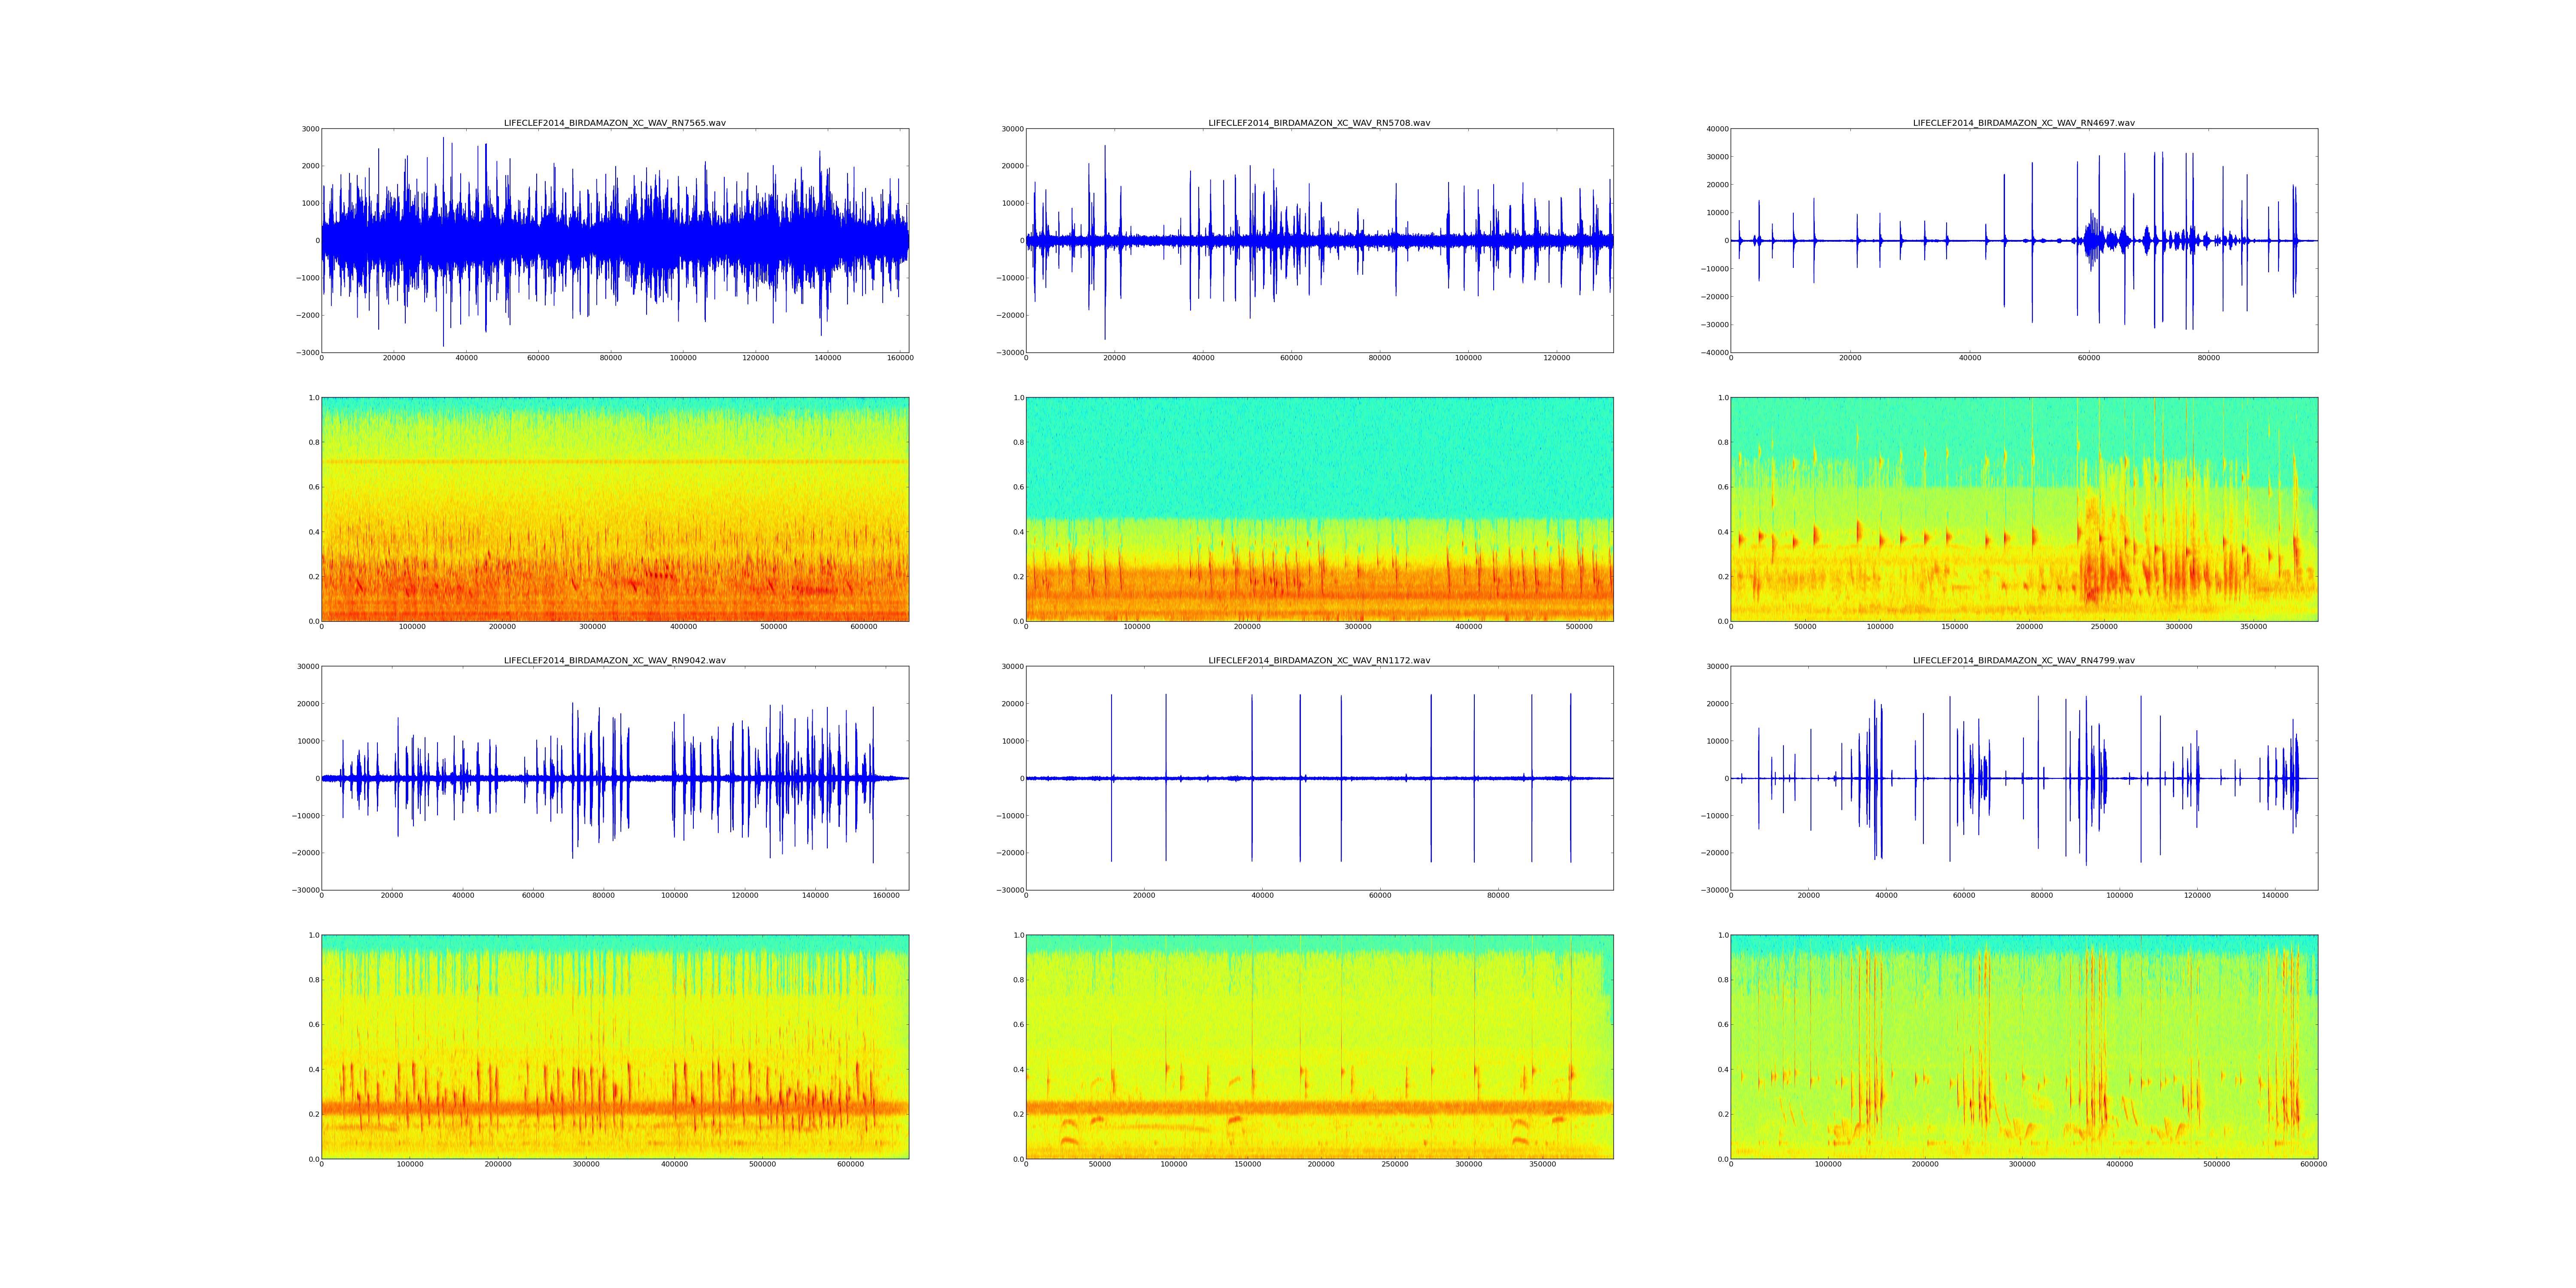The width and height of the screenshot is (2576, 1288).
Task: Click the RN7565.wav waveform plot
Action: pos(614,240)
